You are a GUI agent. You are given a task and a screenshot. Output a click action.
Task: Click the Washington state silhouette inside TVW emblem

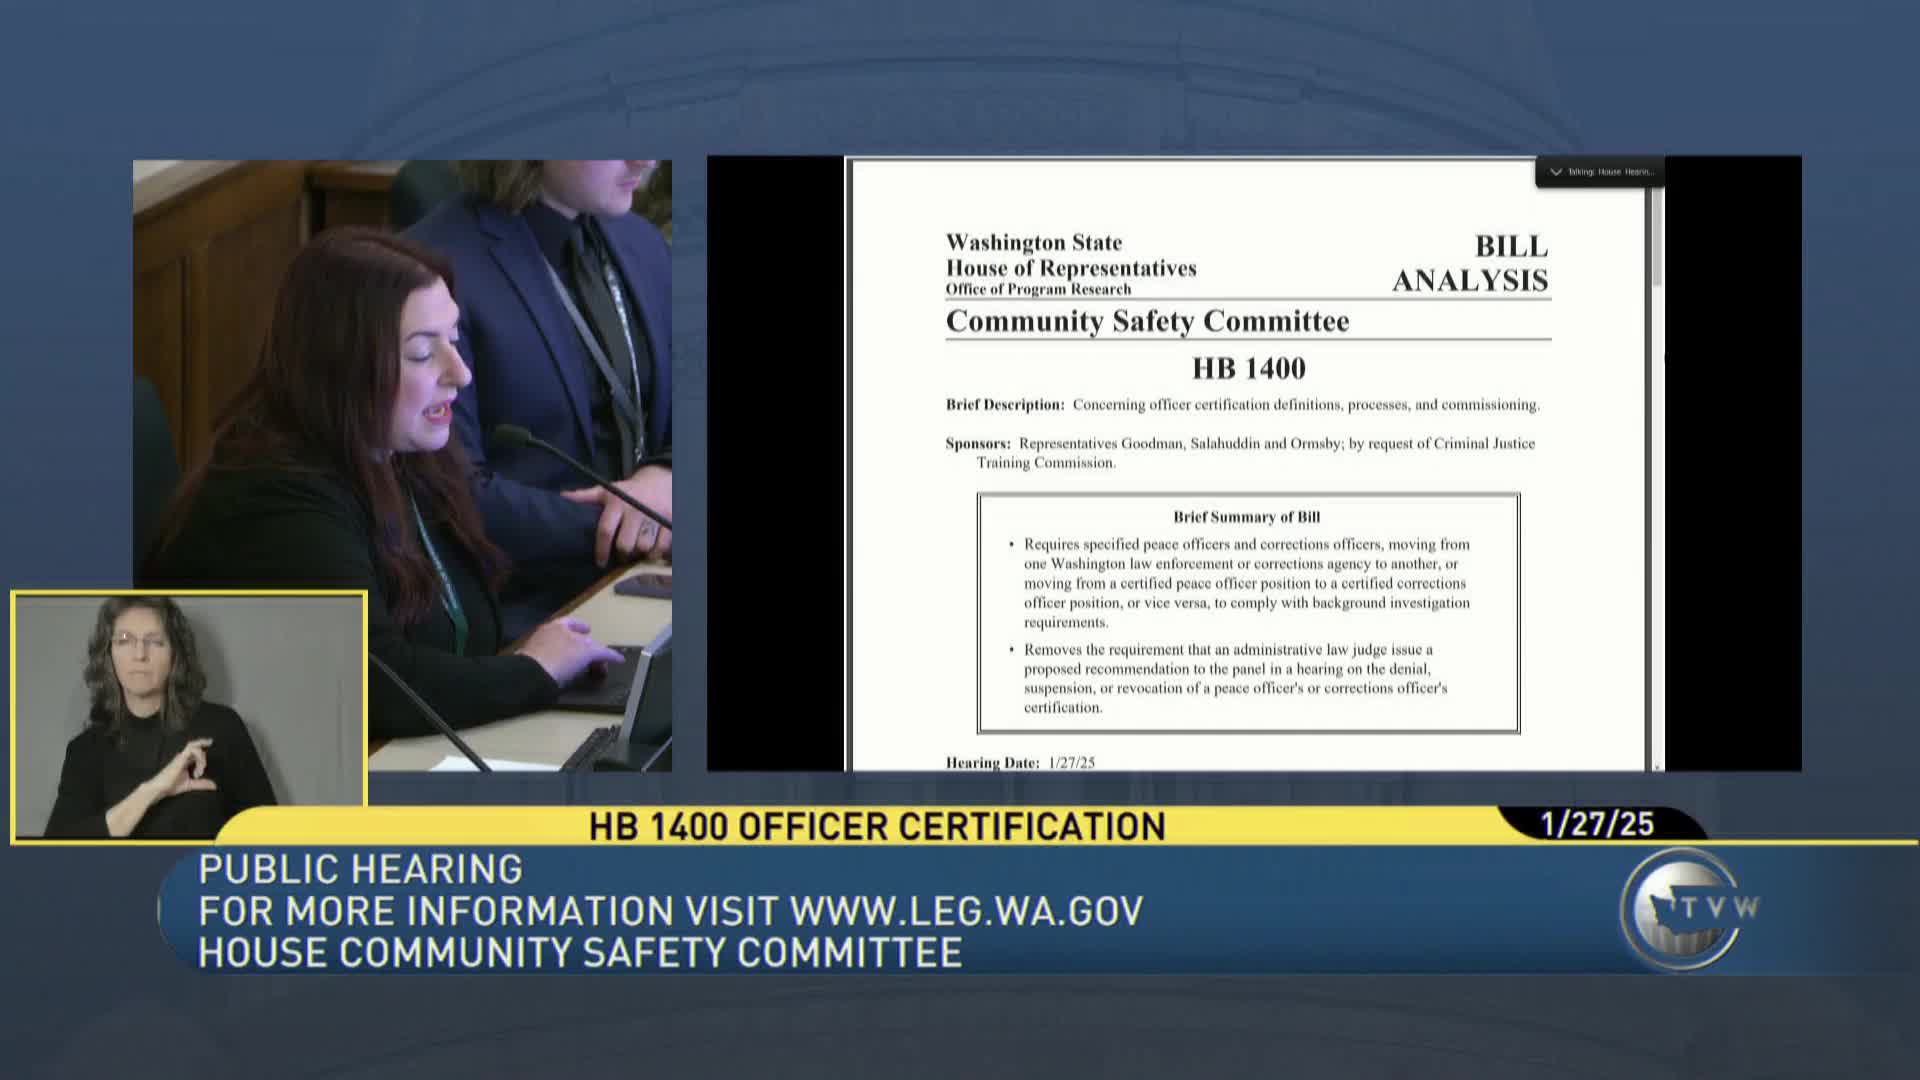pos(1659,907)
